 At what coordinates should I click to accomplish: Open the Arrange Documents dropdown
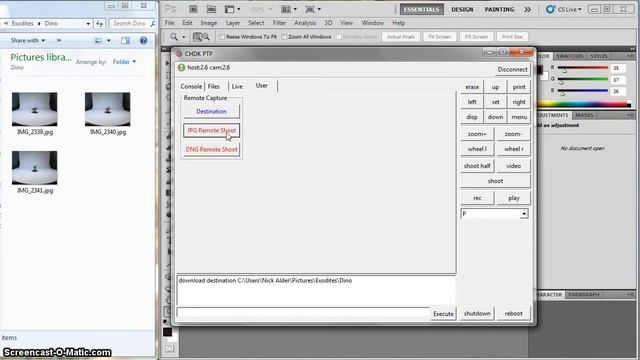289,9
